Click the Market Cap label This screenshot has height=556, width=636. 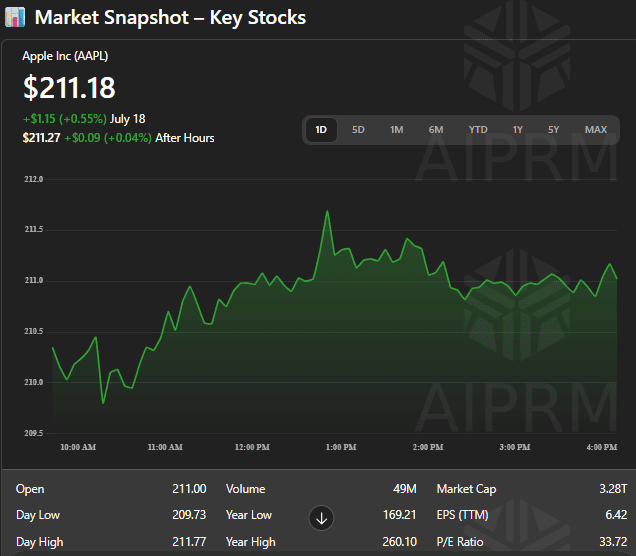pyautogui.click(x=466, y=489)
